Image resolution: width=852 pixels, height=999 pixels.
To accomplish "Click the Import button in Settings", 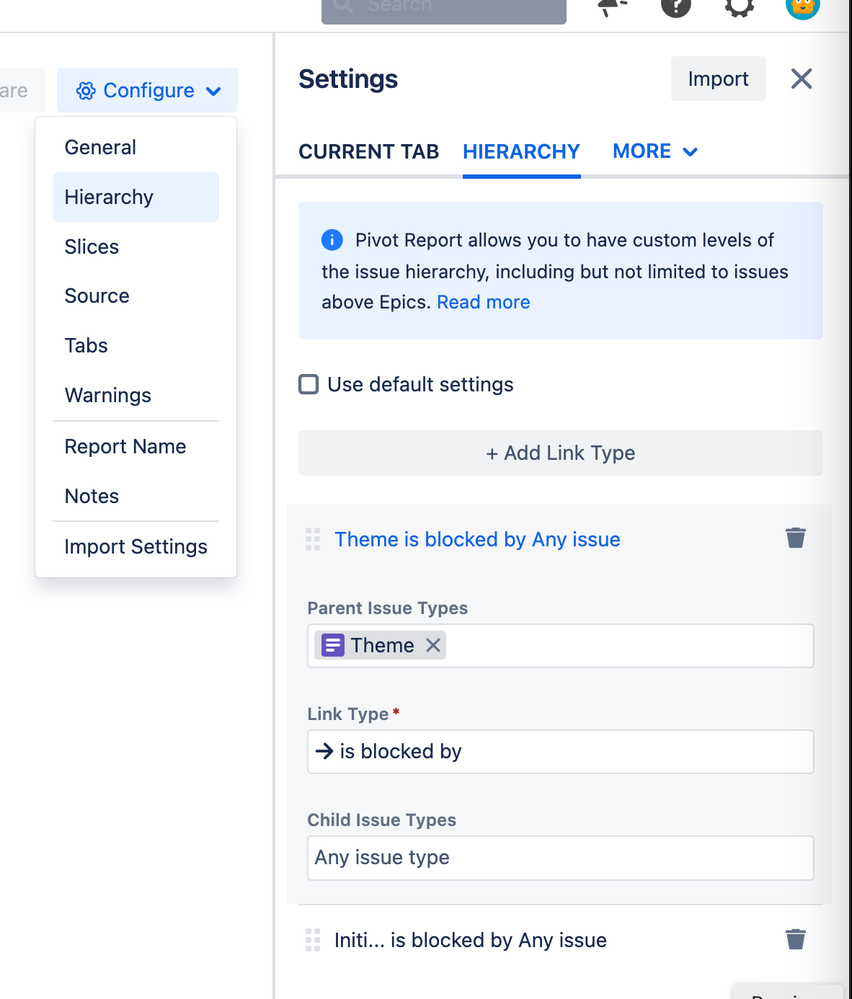I will point(718,79).
